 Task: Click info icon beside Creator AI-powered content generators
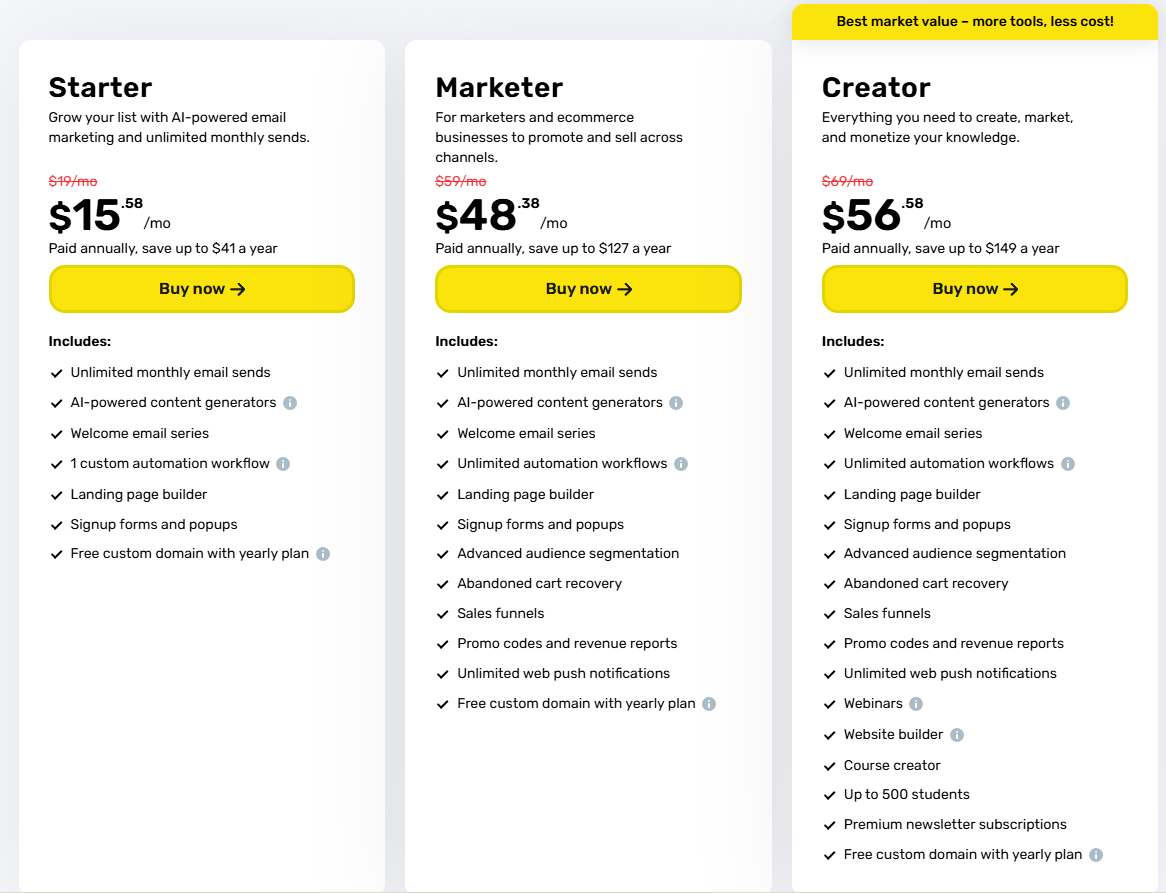pos(1063,403)
